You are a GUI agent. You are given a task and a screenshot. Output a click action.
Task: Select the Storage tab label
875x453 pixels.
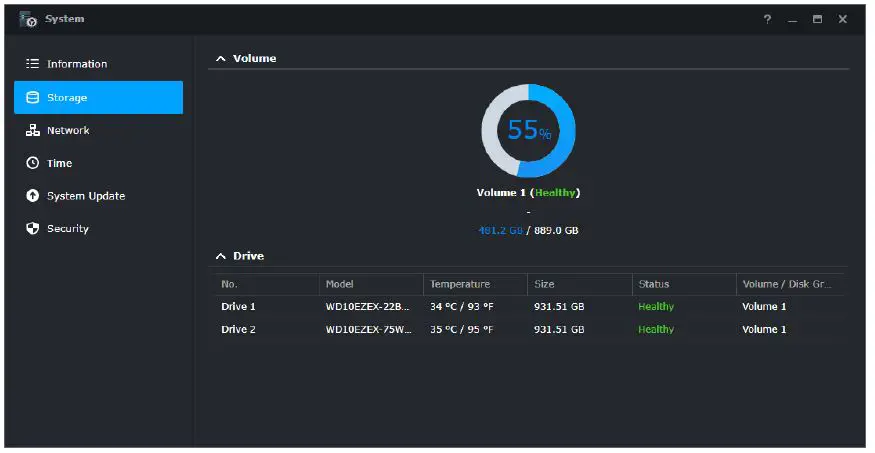point(67,98)
